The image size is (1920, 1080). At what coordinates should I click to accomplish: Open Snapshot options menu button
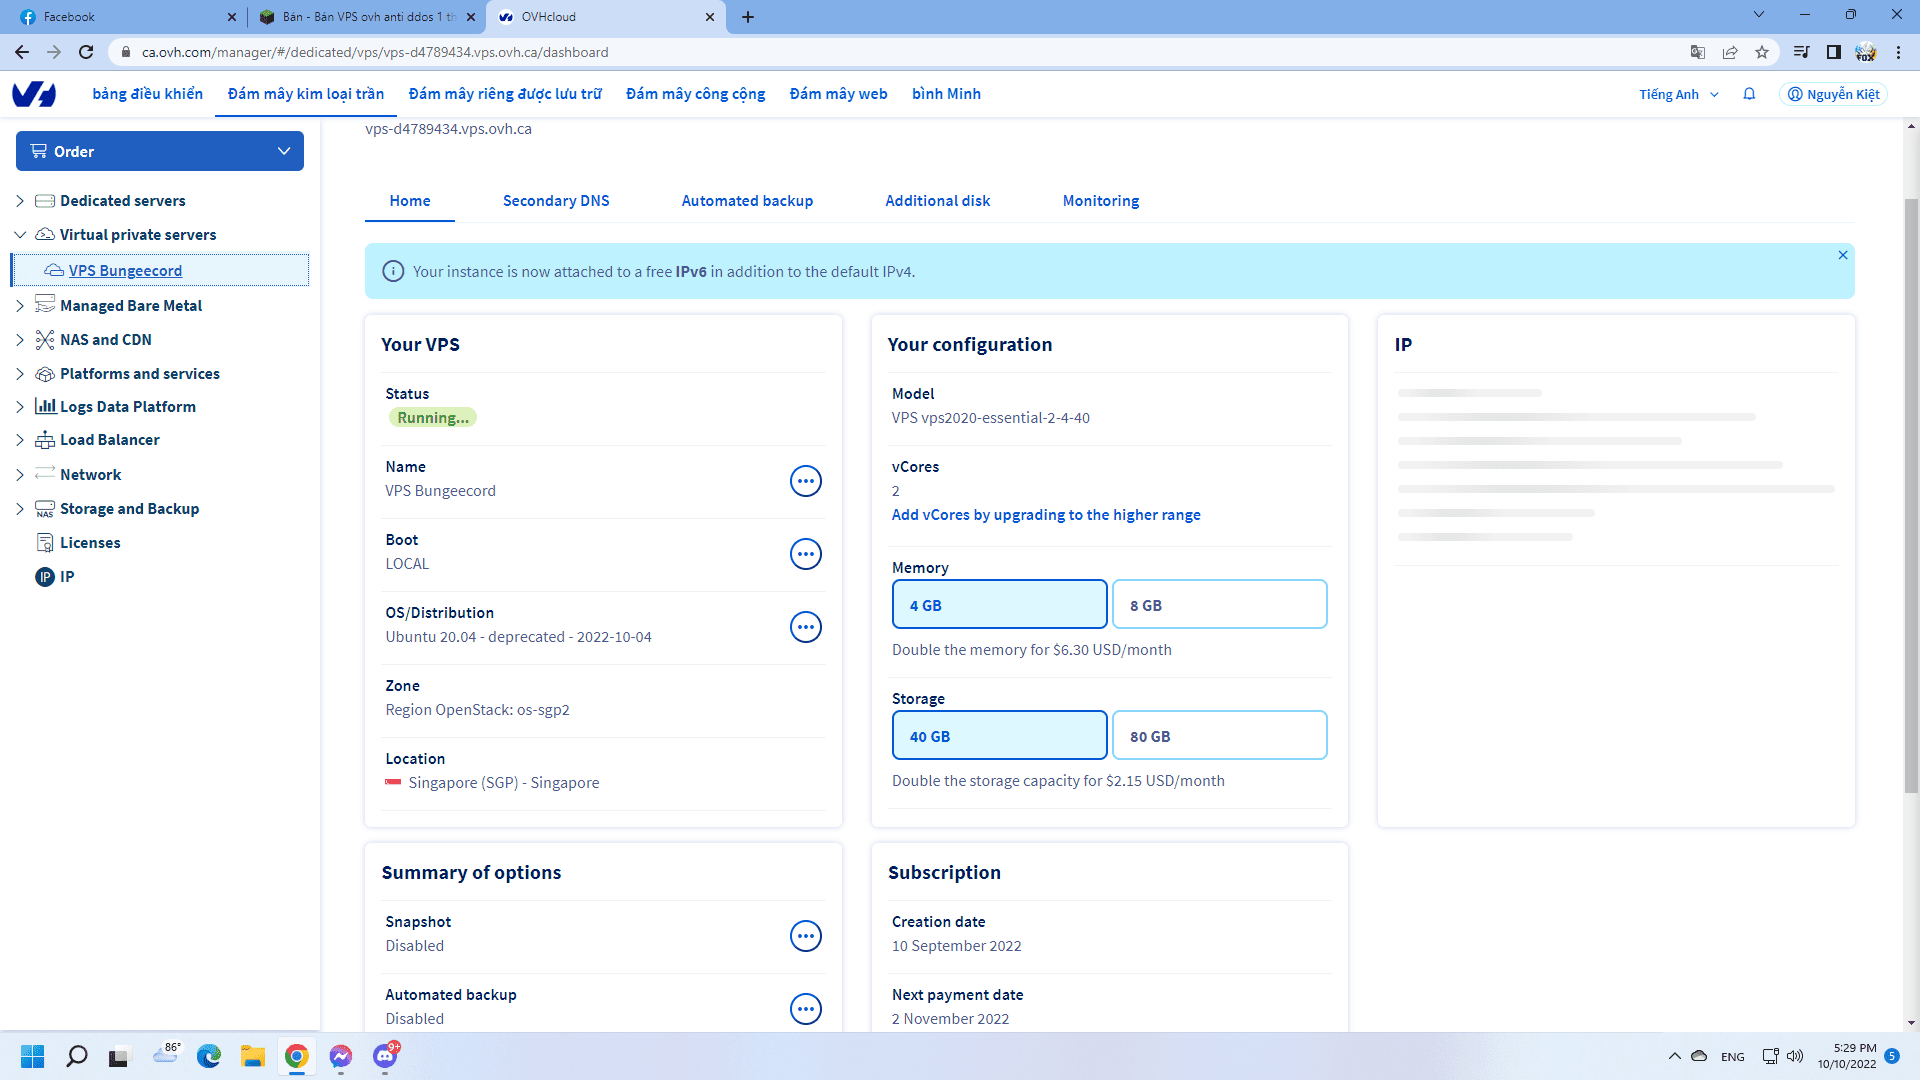805,936
